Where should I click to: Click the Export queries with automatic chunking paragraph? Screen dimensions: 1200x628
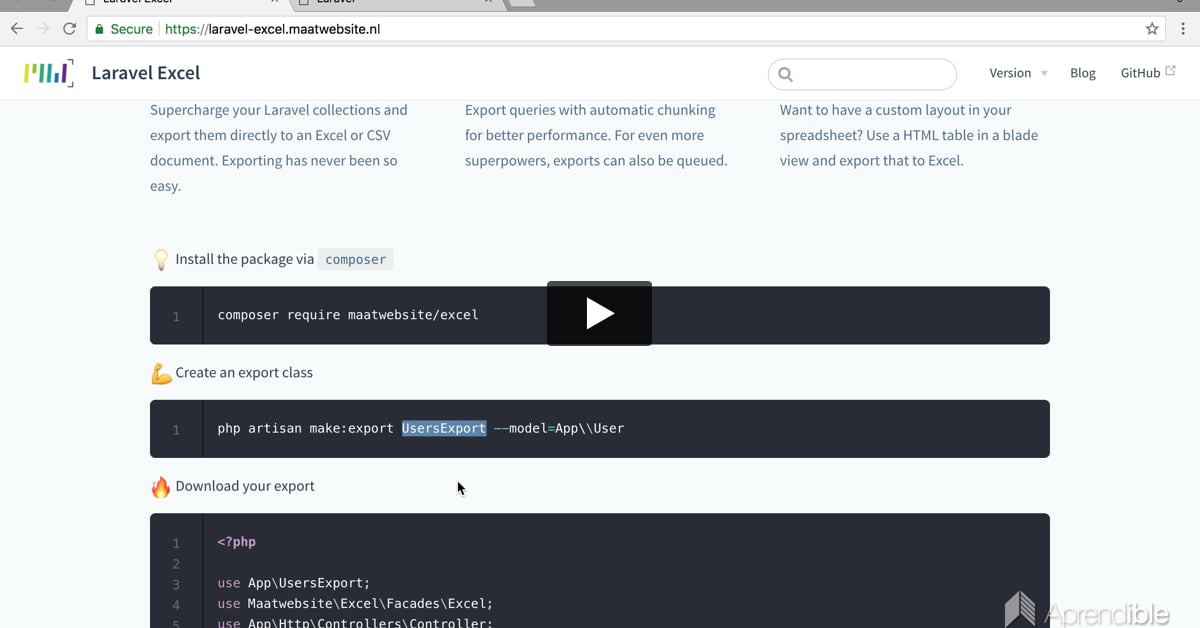596,135
